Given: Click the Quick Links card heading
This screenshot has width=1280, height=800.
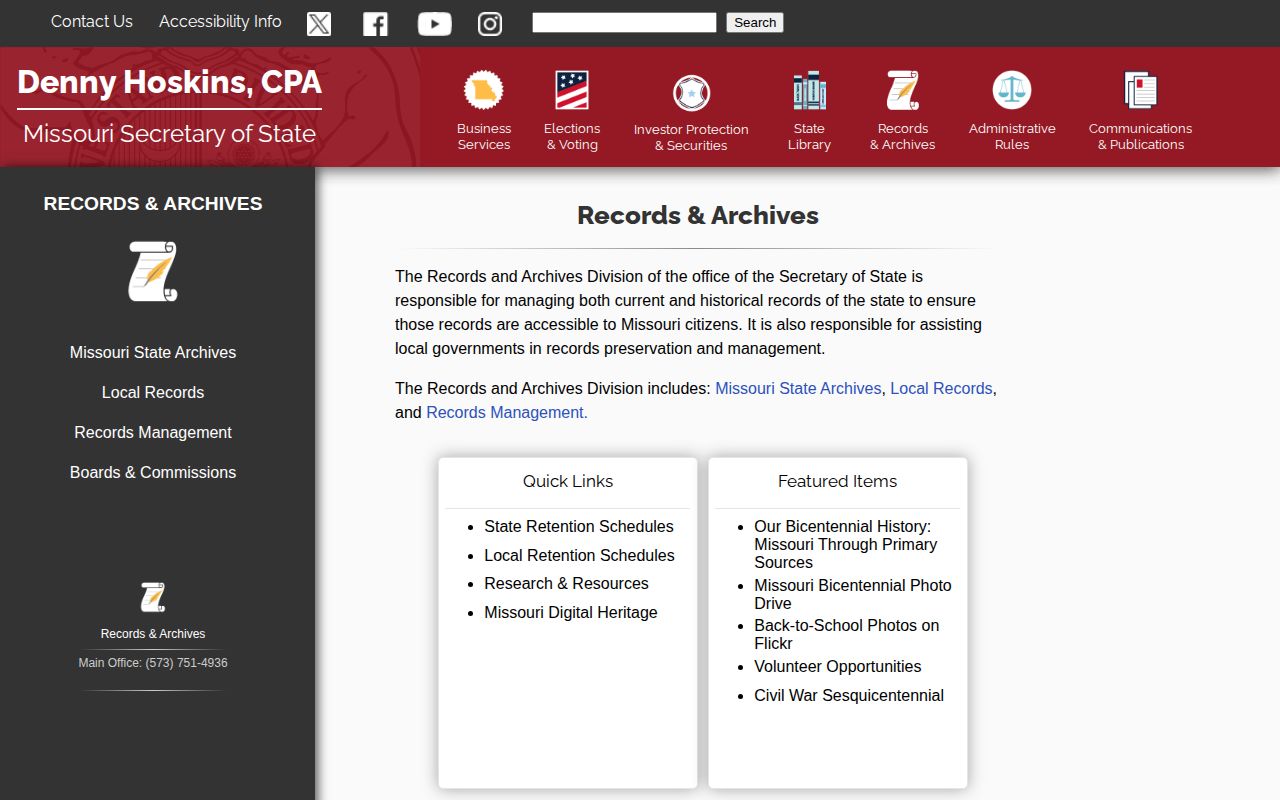Looking at the screenshot, I should [x=568, y=481].
